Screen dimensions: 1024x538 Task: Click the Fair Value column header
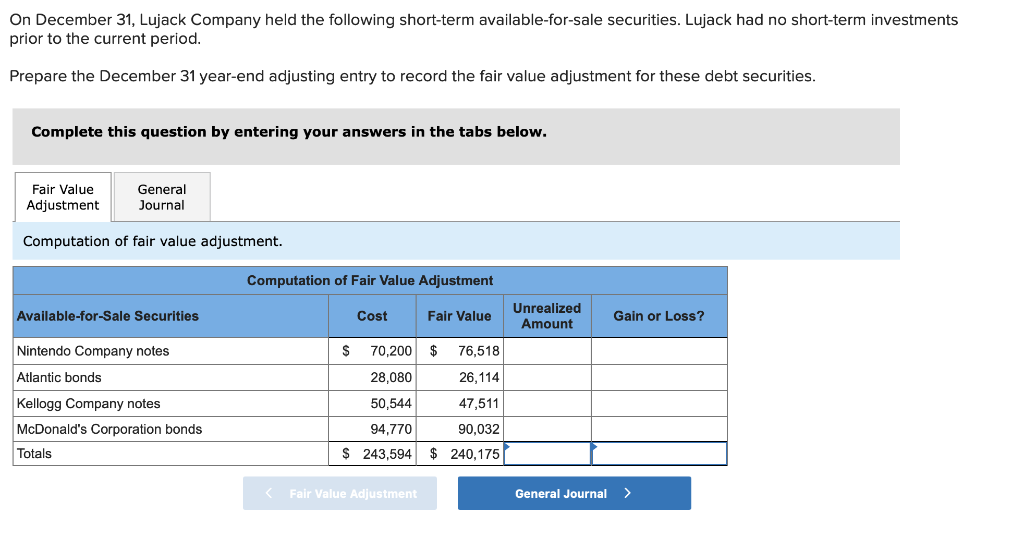(459, 316)
